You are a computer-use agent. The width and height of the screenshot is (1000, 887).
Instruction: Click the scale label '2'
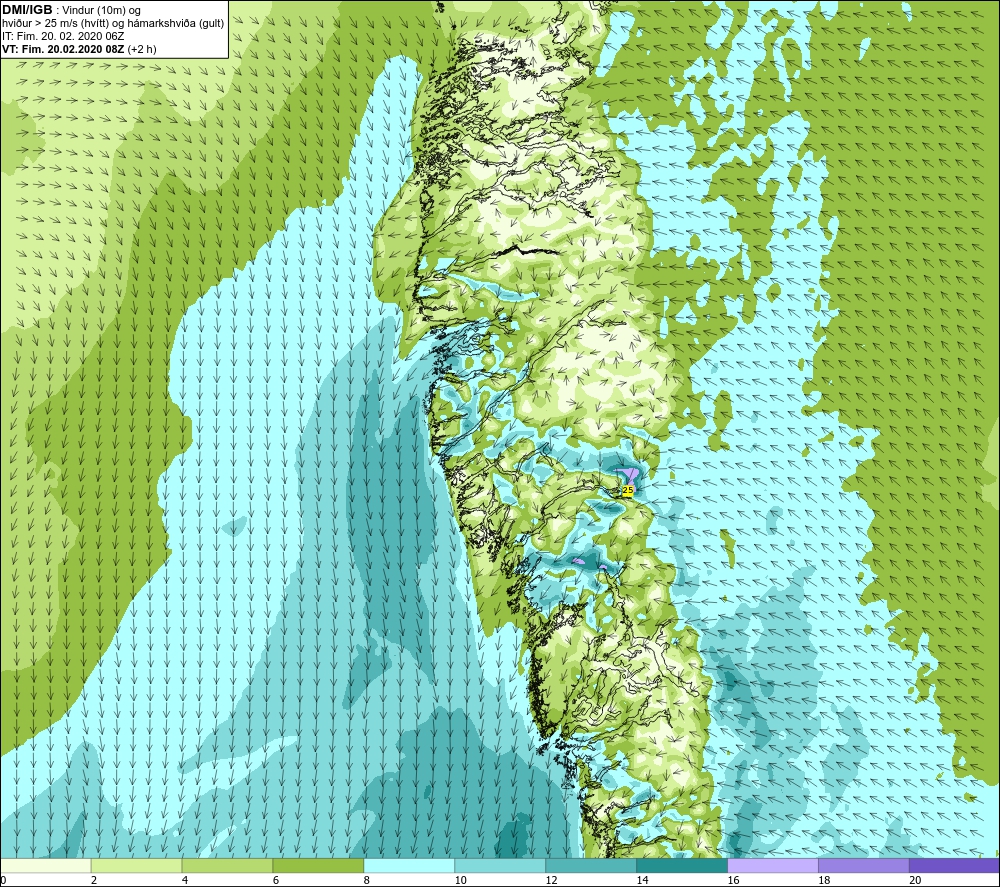point(94,880)
